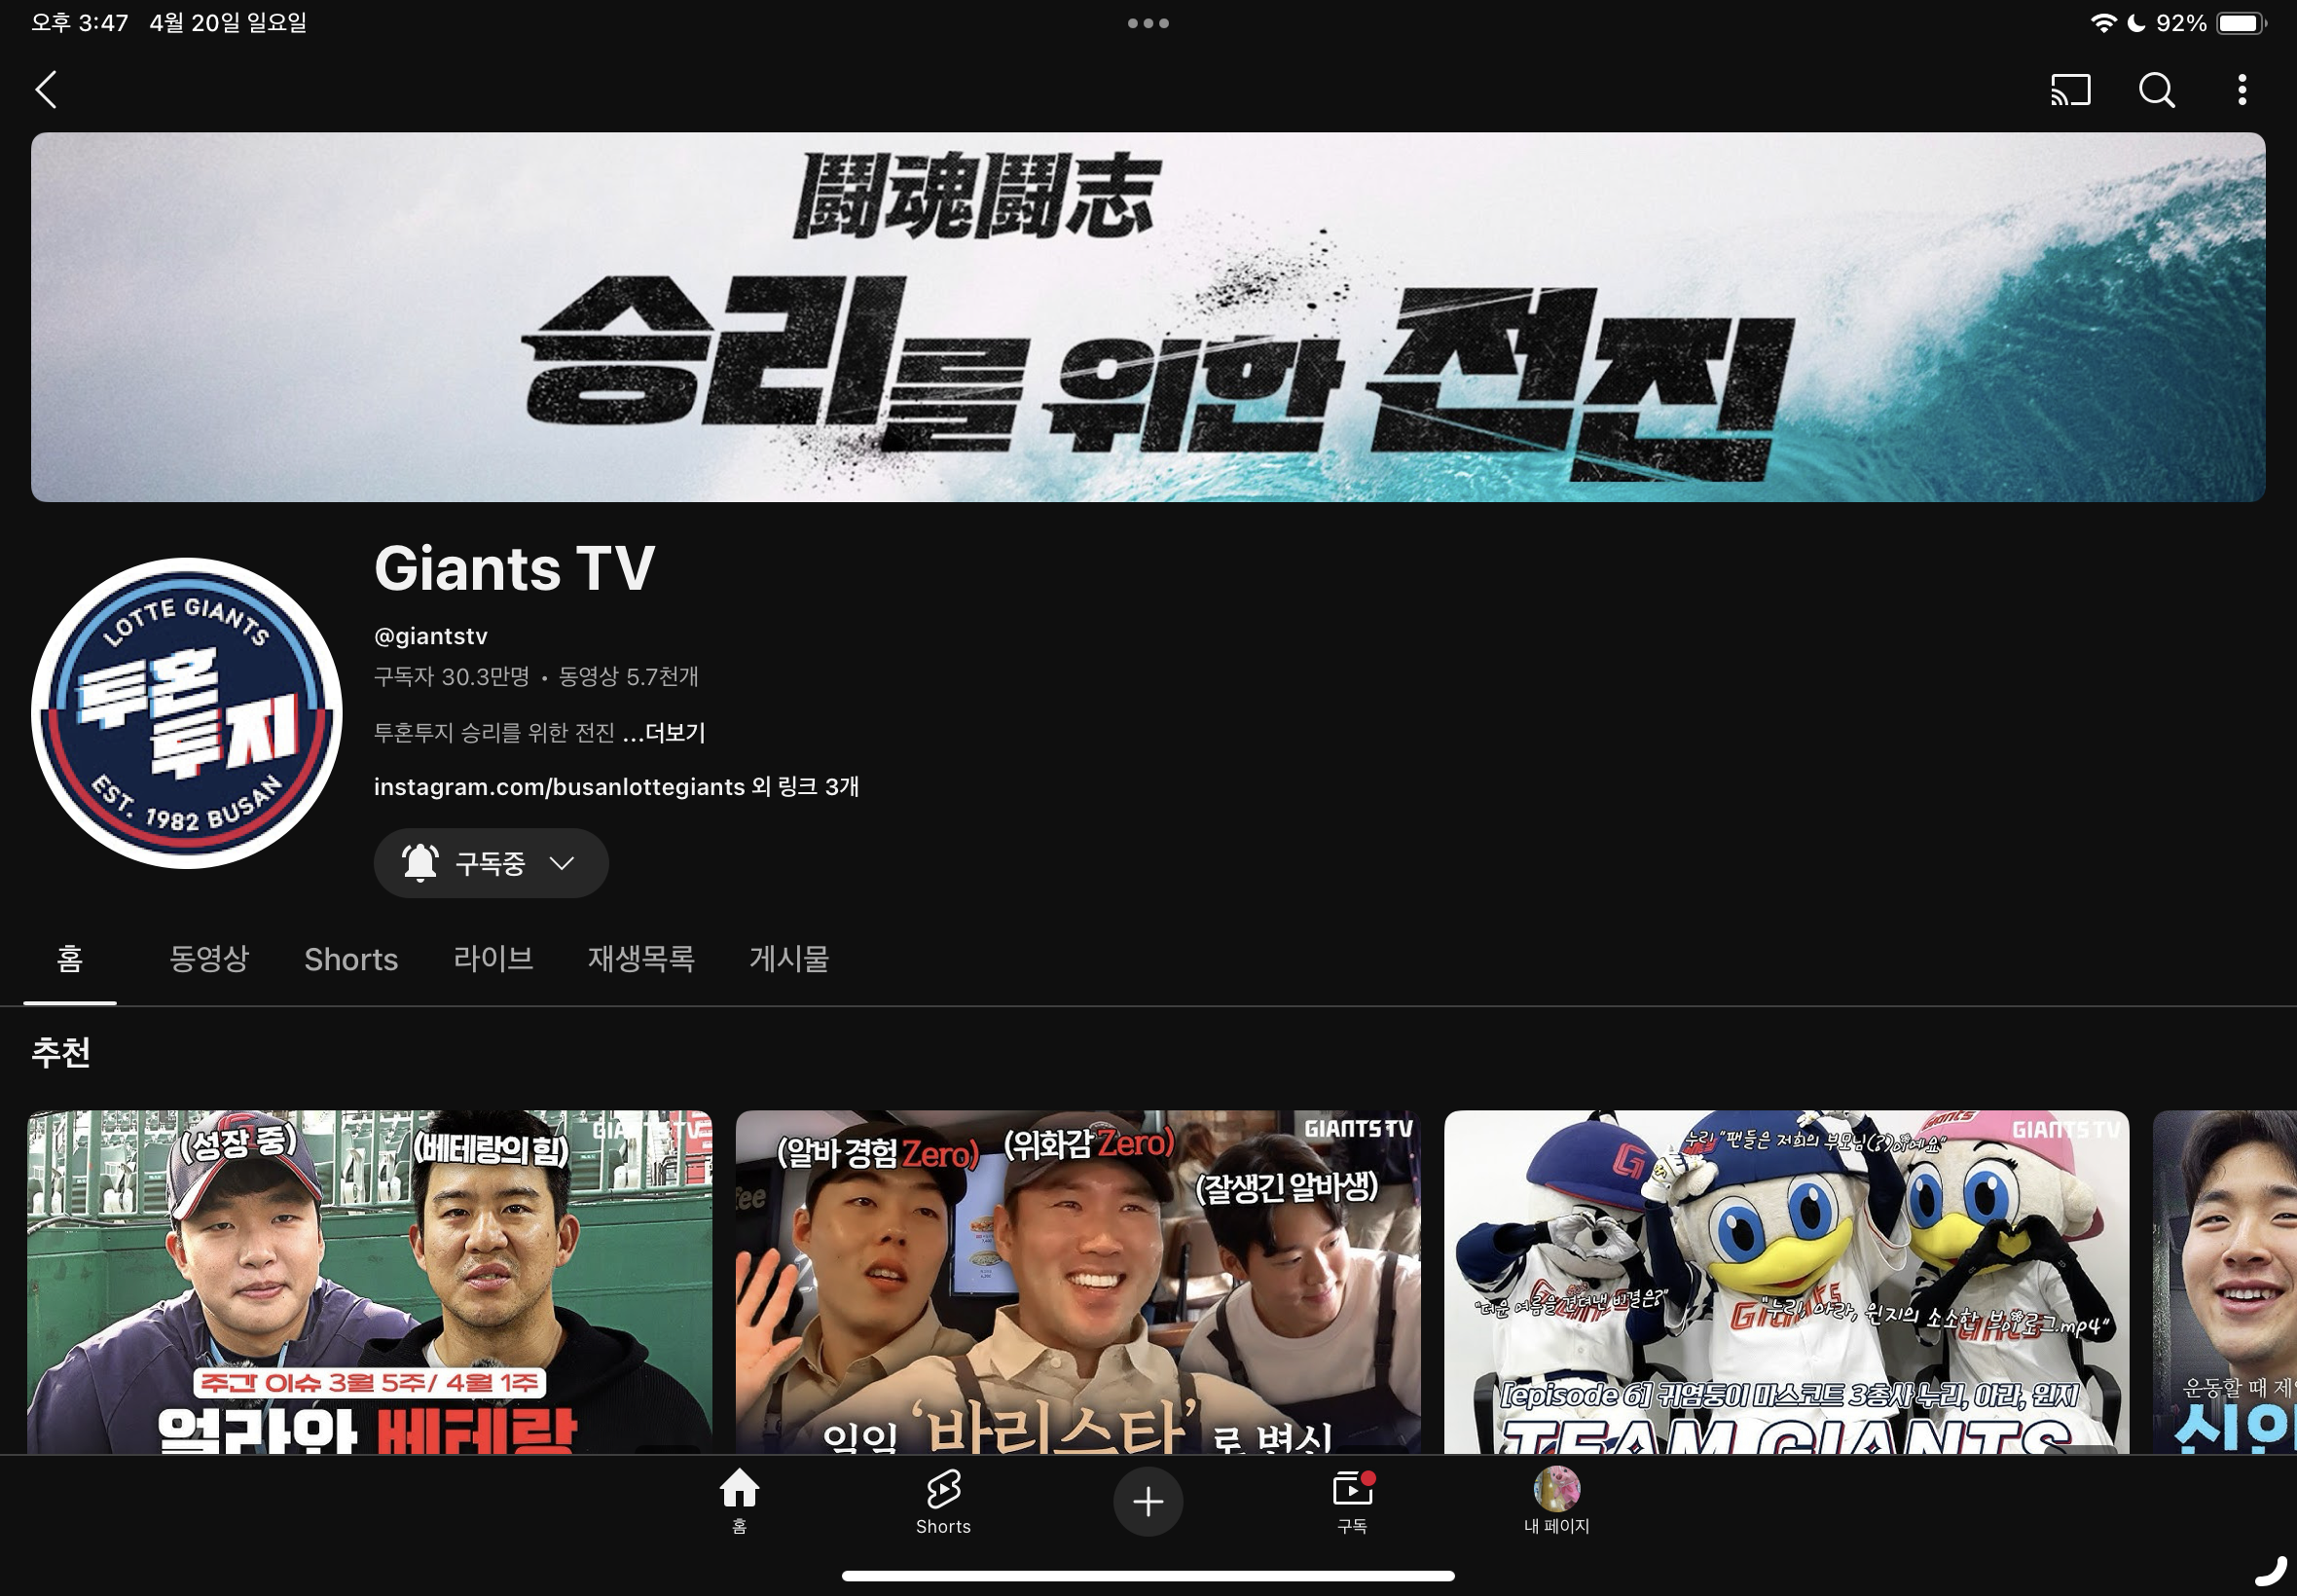Open the TEAM GIANTS mascot video thumbnail
The width and height of the screenshot is (2297, 1596).
1786,1281
